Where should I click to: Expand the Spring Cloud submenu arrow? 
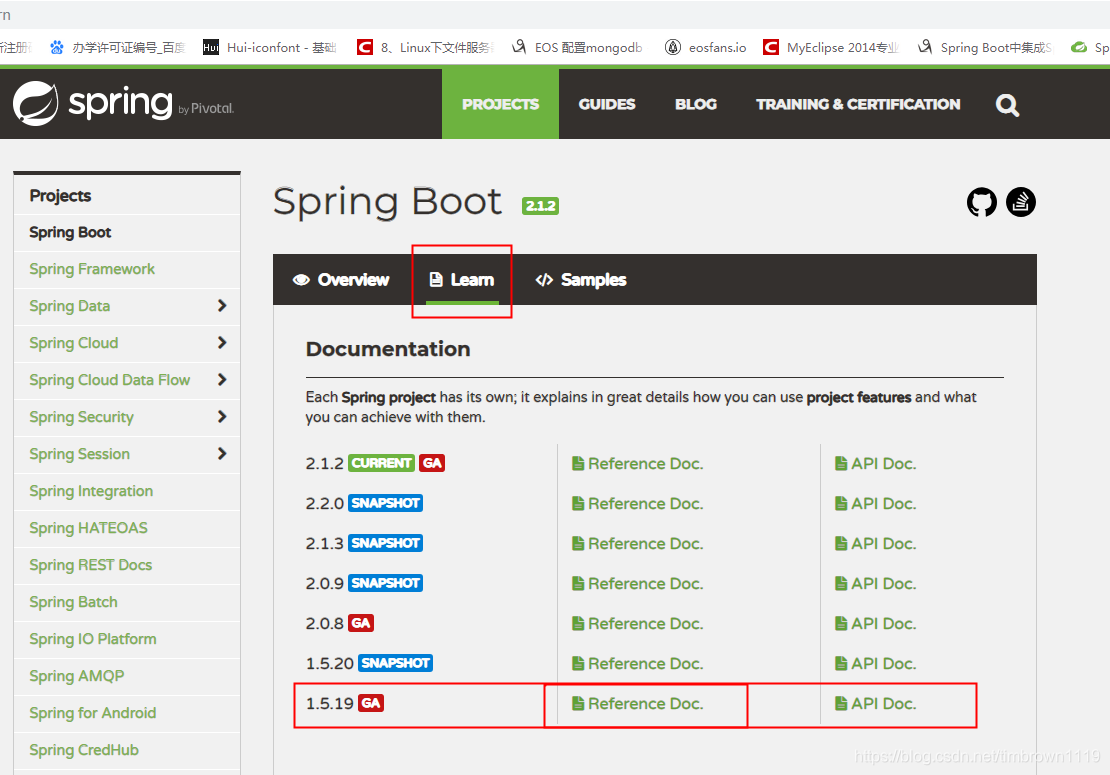click(x=222, y=343)
